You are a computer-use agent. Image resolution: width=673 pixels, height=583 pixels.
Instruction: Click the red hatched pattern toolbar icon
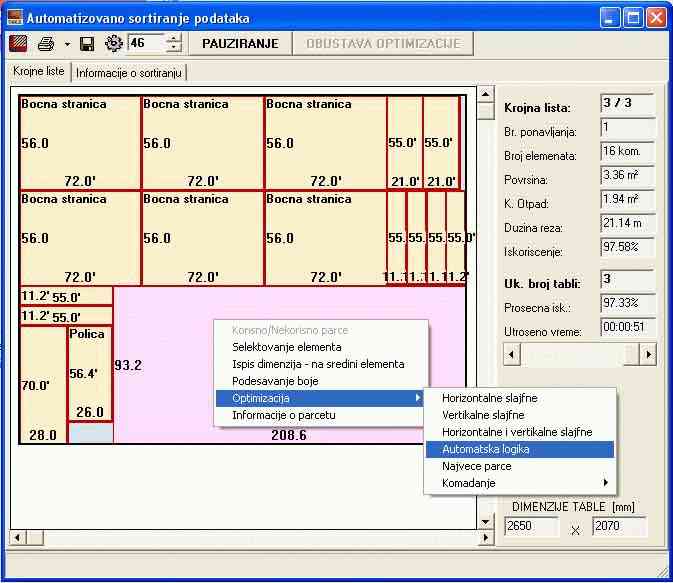[x=19, y=44]
